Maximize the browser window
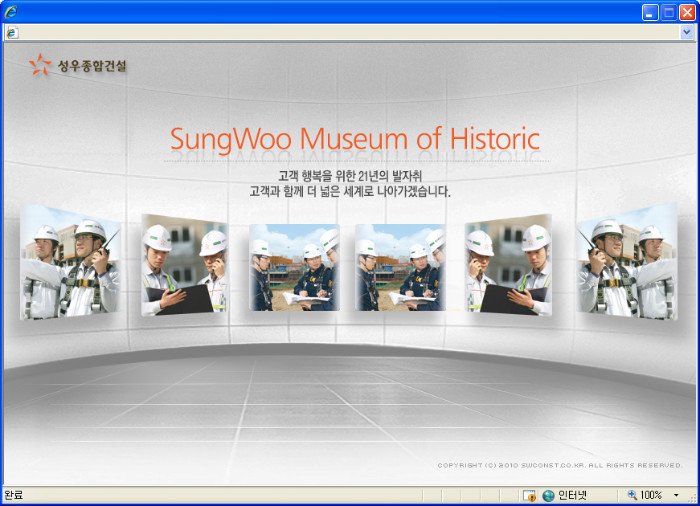The width and height of the screenshot is (700, 506). [x=669, y=13]
